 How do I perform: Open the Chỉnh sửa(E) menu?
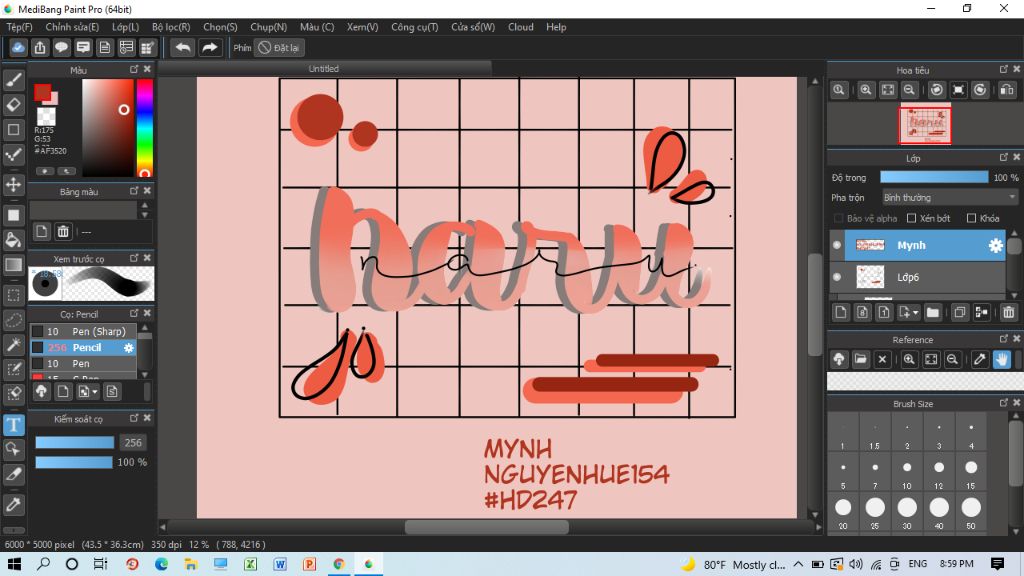point(72,27)
